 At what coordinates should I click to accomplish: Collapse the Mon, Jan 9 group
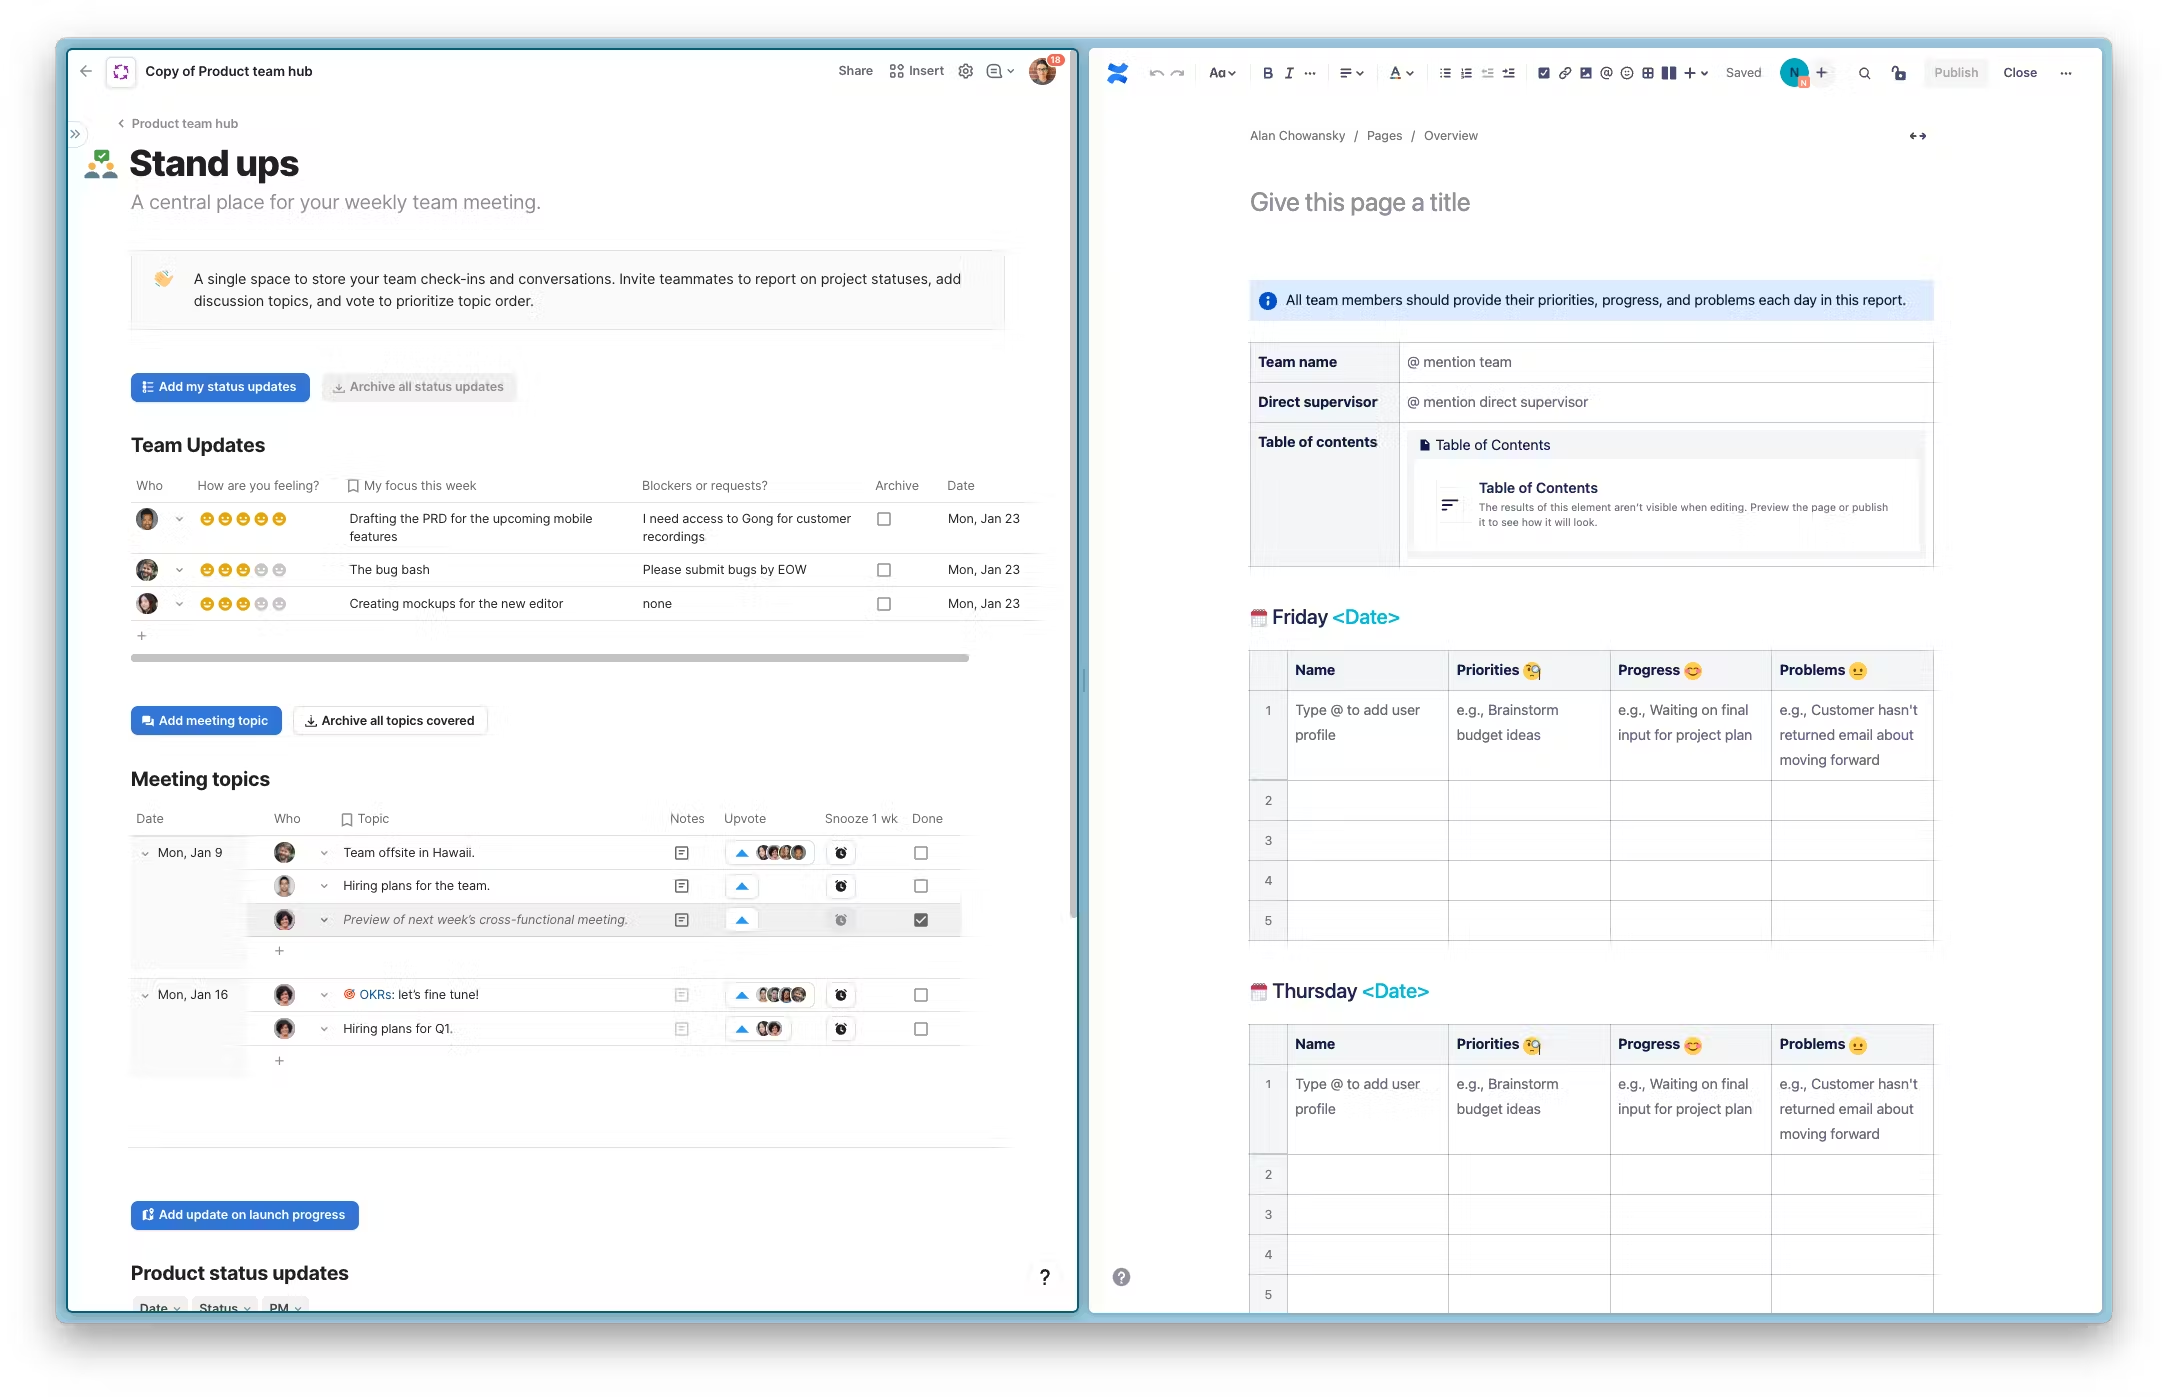[x=145, y=854]
